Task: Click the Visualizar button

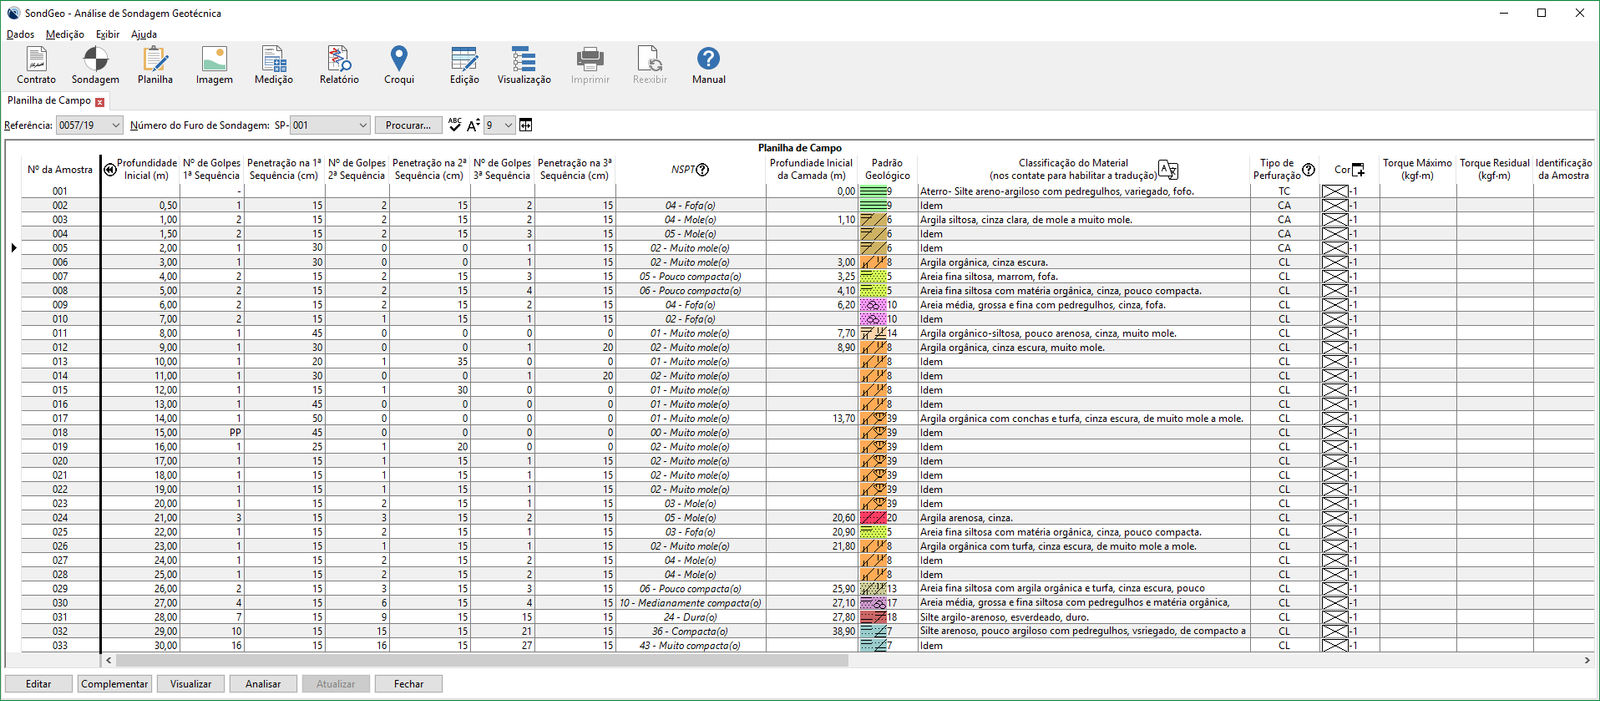Action: (190, 684)
